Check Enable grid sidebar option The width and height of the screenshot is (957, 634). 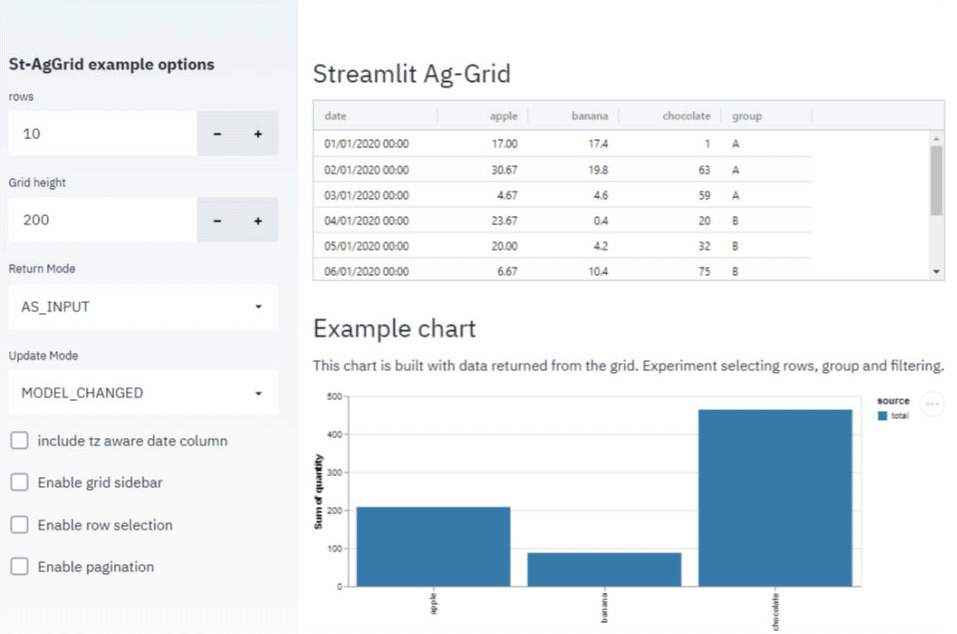19,483
